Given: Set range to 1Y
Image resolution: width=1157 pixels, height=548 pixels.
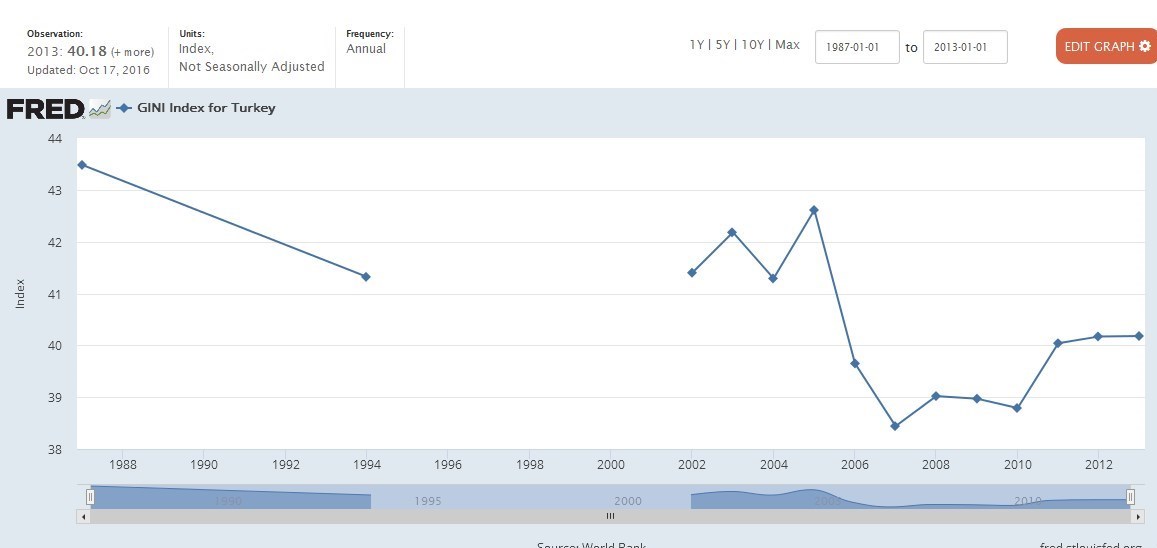Looking at the screenshot, I should [696, 45].
